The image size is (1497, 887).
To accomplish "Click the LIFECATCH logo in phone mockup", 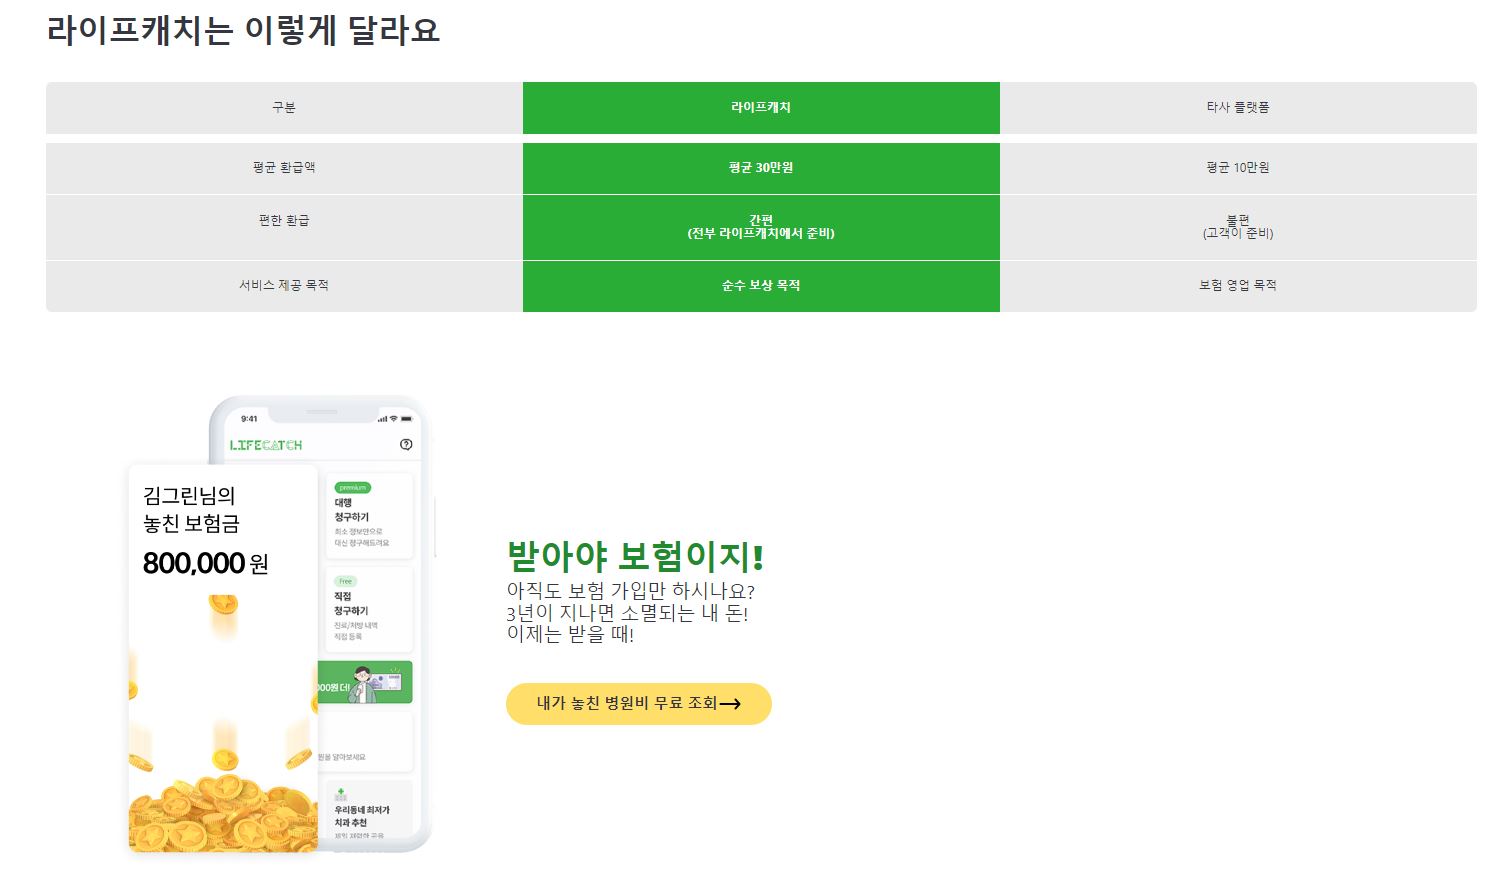I will coord(266,445).
